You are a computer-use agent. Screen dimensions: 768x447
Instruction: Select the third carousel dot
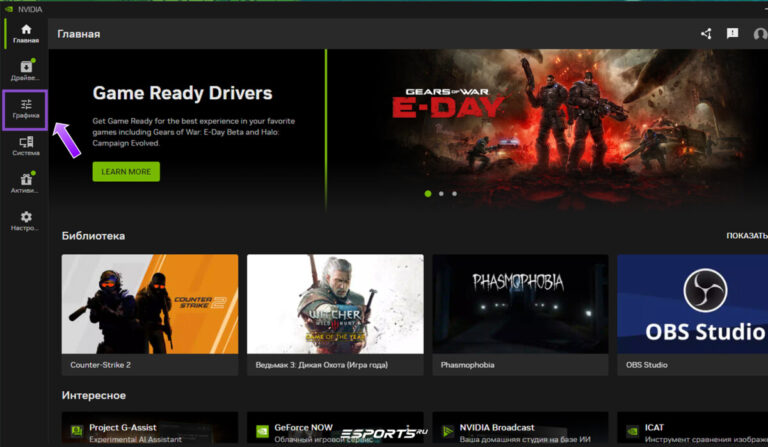coord(455,194)
